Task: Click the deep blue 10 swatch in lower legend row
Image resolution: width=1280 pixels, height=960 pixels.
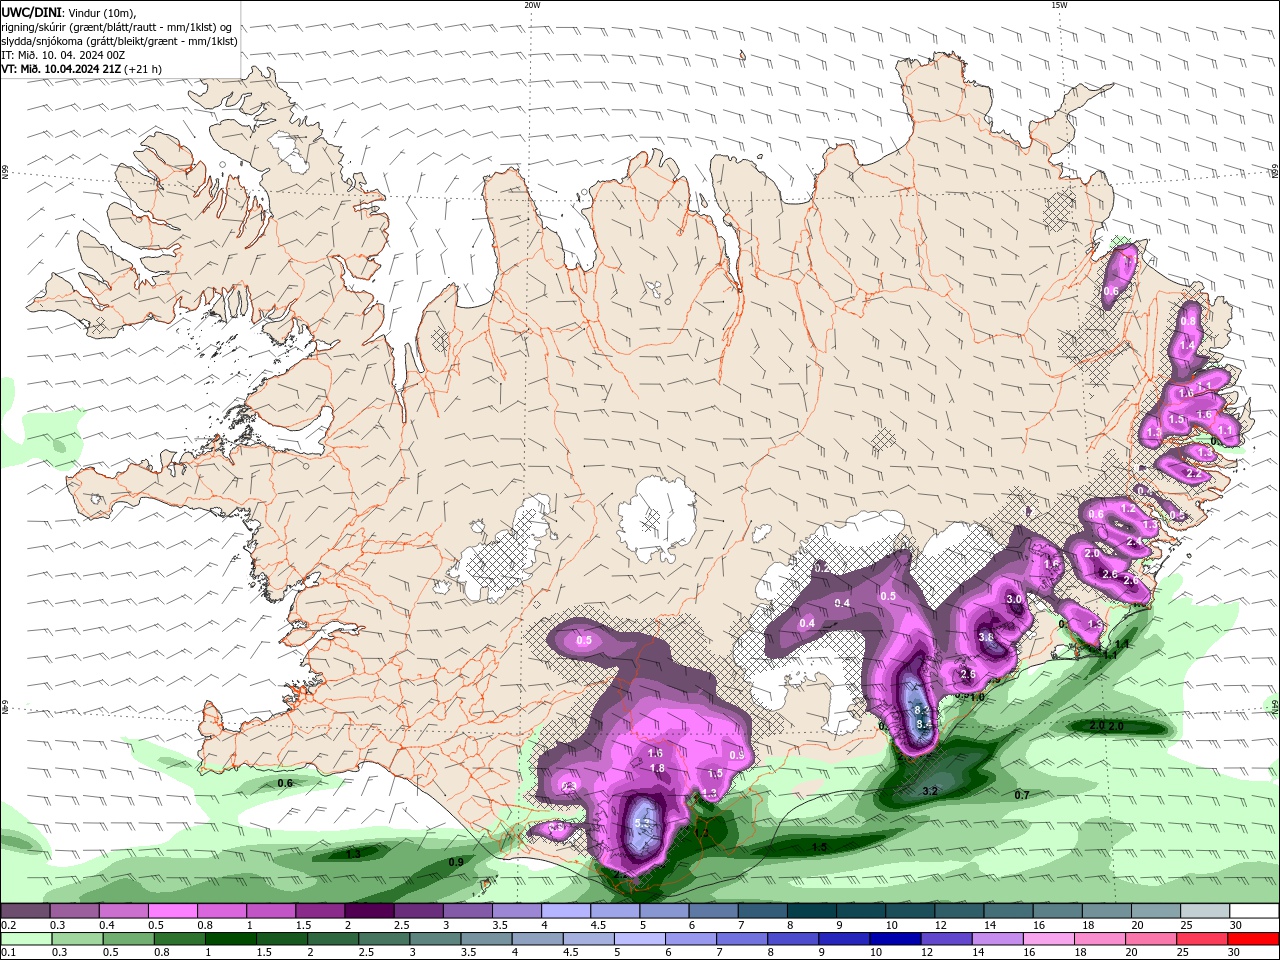Action: (x=896, y=939)
